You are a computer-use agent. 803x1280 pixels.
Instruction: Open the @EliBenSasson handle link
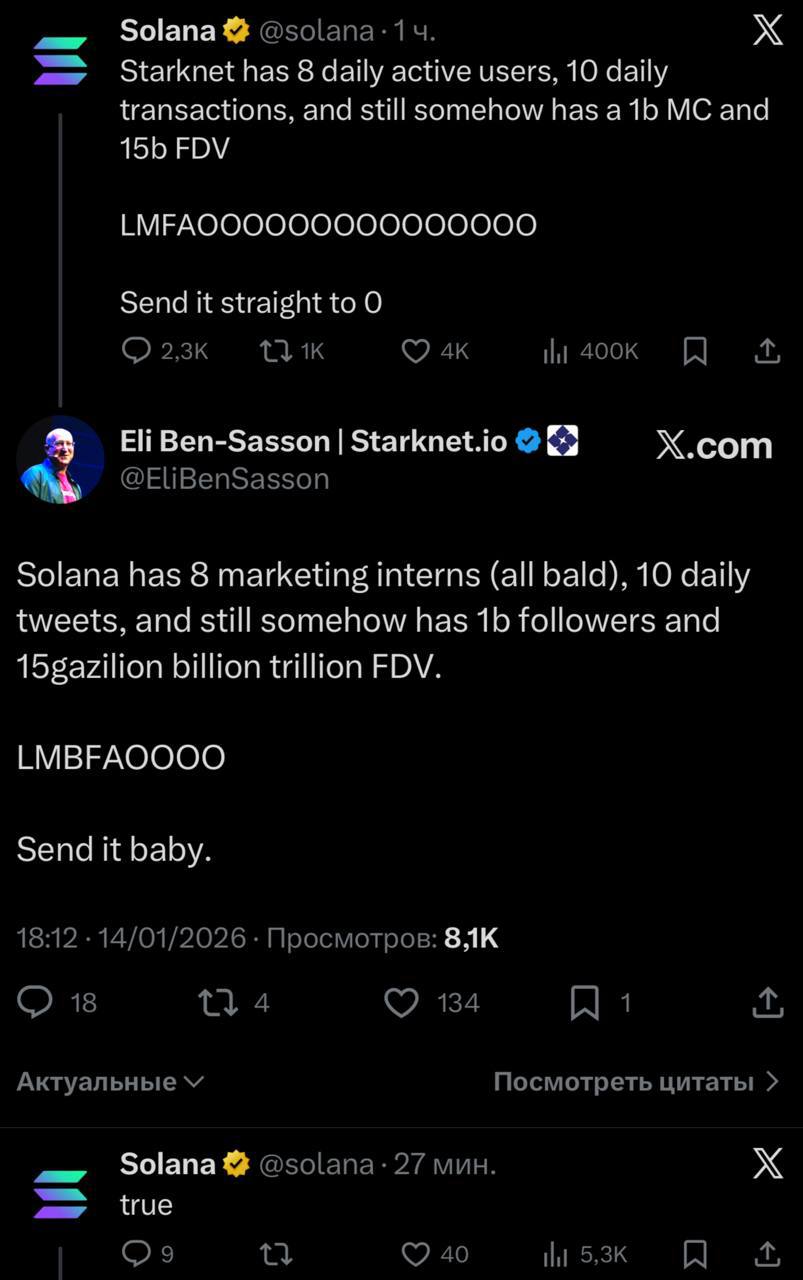click(x=224, y=479)
